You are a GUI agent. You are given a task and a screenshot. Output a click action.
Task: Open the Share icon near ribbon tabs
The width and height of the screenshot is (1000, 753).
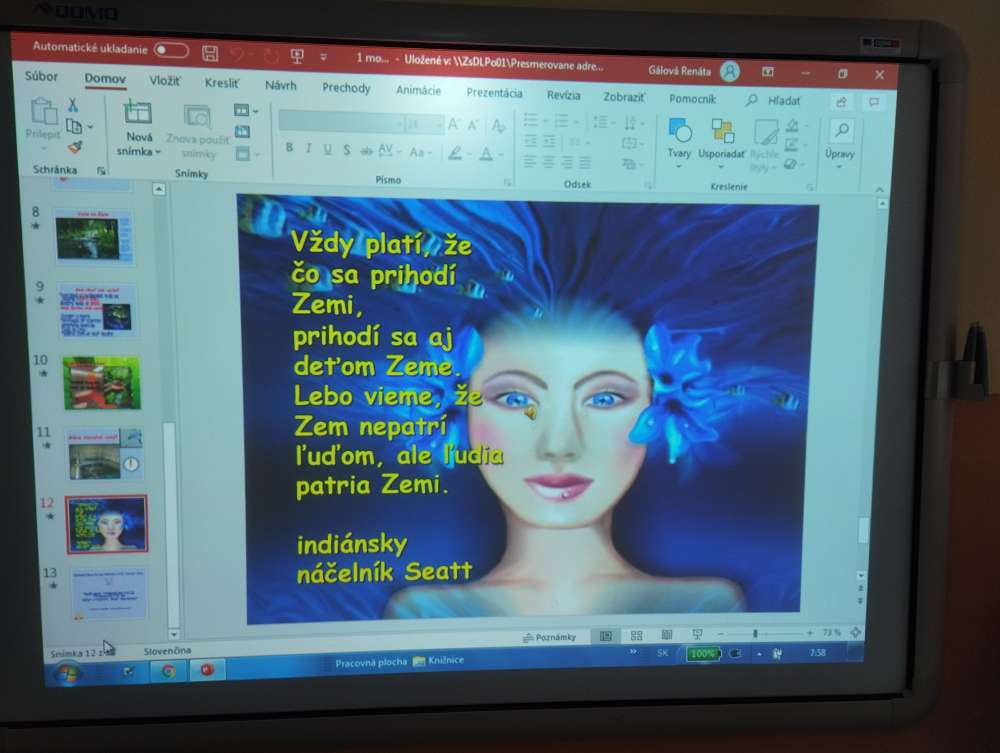click(841, 102)
